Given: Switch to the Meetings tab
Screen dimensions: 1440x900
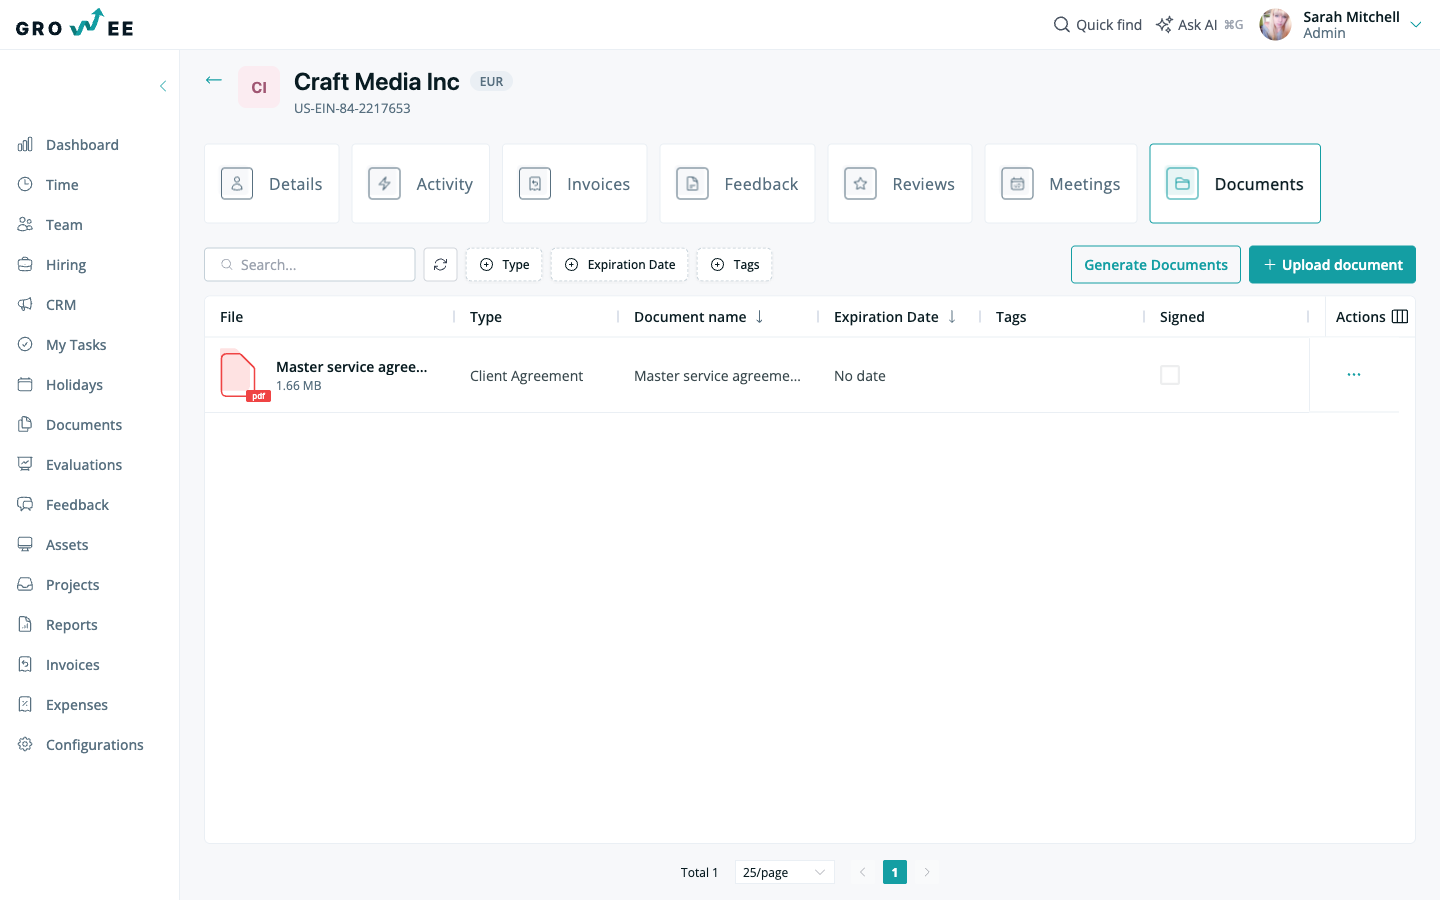Looking at the screenshot, I should coord(1061,184).
